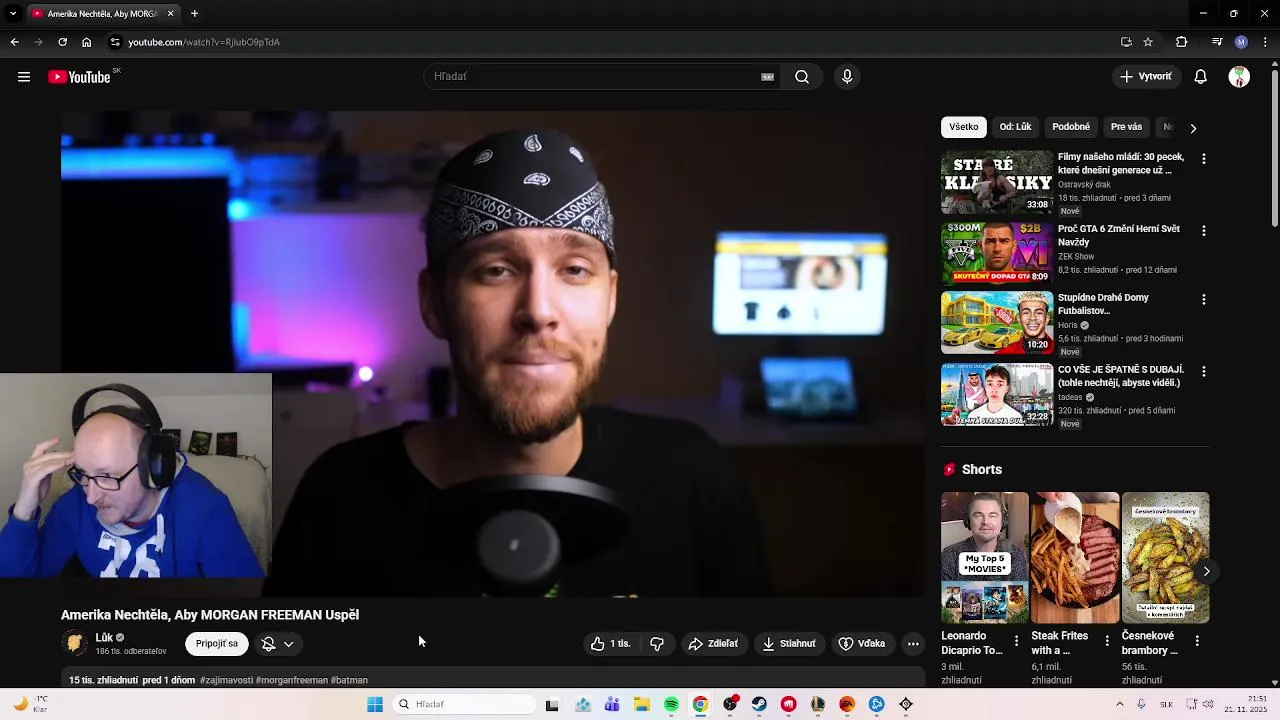The height and width of the screenshot is (720, 1280).
Task: Open the Chrome home page button
Action: click(x=87, y=42)
